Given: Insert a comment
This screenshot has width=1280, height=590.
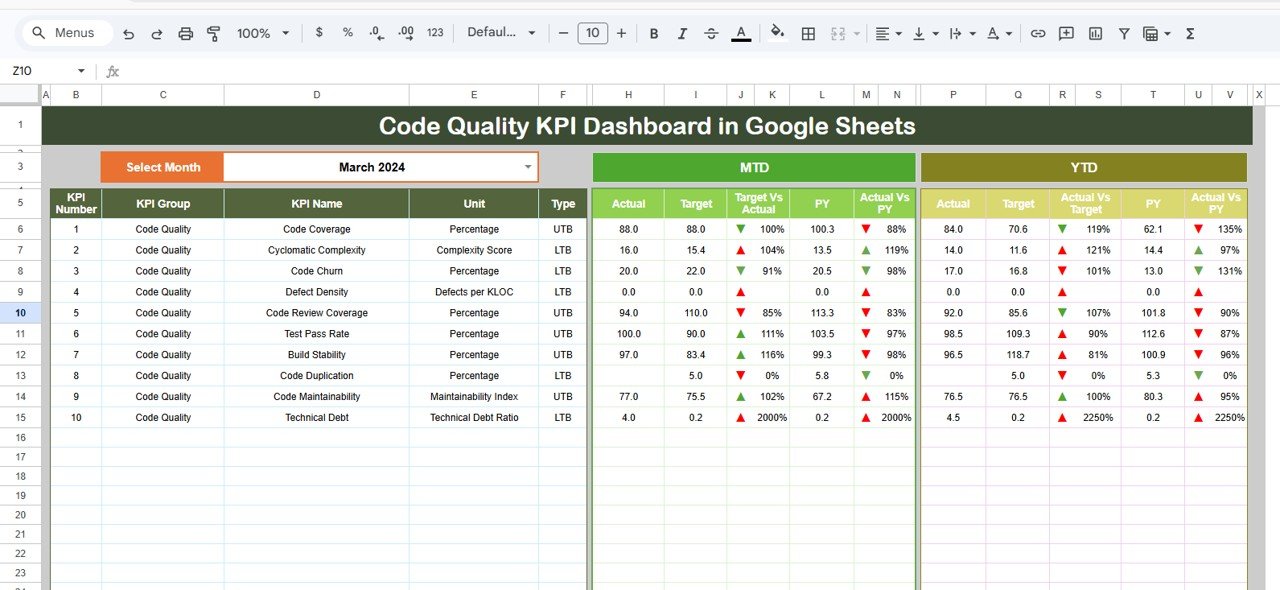Looking at the screenshot, I should (1066, 33).
